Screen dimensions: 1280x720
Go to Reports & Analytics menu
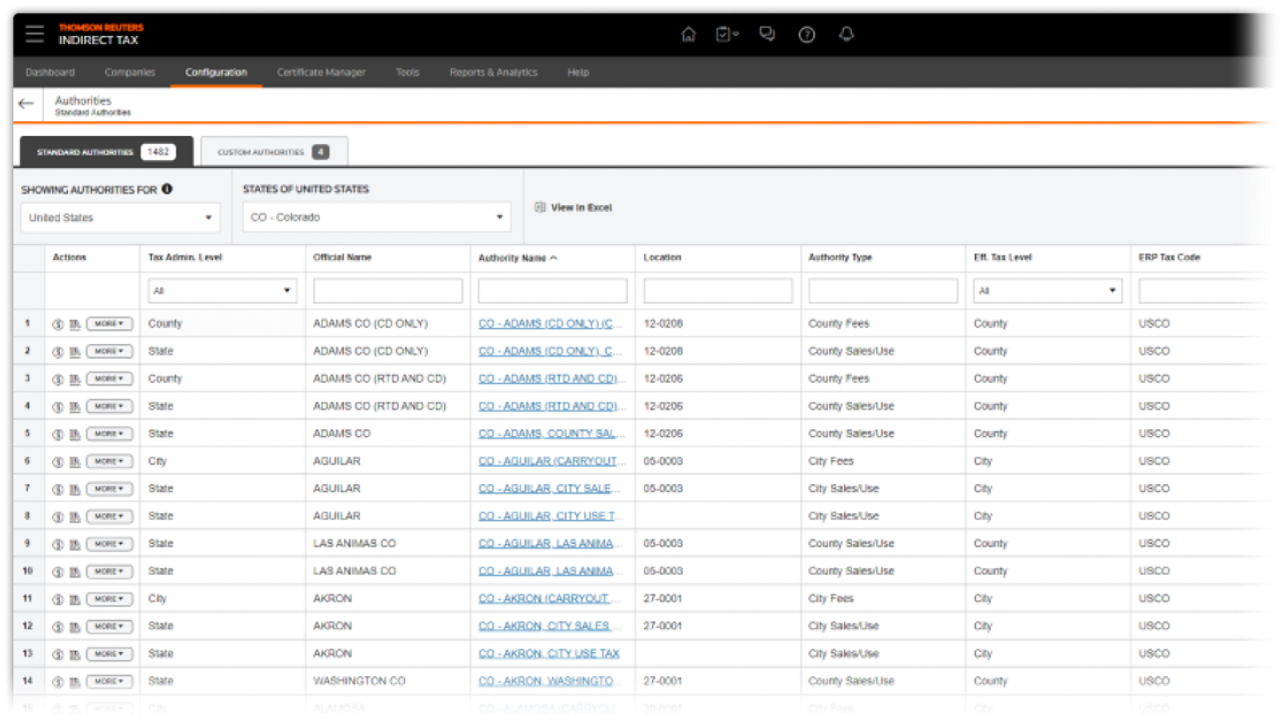pos(493,73)
